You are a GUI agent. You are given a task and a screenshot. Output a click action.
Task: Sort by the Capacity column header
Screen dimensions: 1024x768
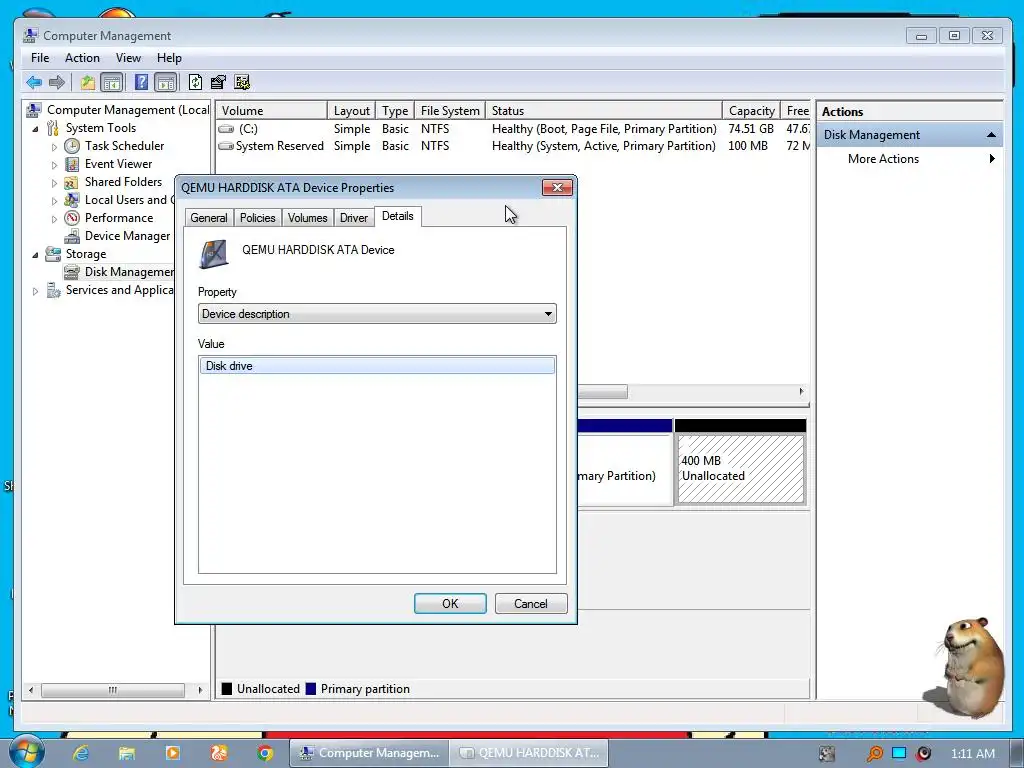[x=751, y=110]
